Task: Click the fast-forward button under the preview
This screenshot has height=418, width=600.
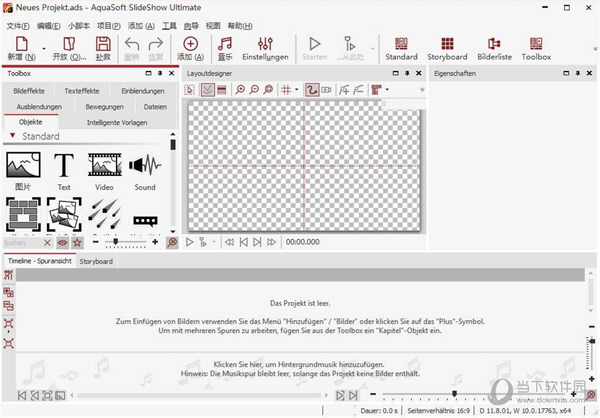Action: tap(271, 242)
